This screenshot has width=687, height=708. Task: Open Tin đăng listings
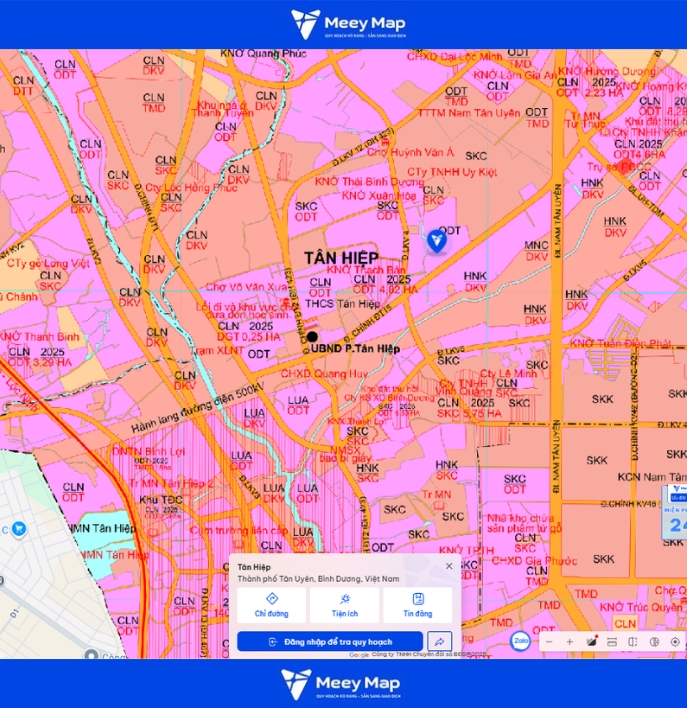click(418, 605)
